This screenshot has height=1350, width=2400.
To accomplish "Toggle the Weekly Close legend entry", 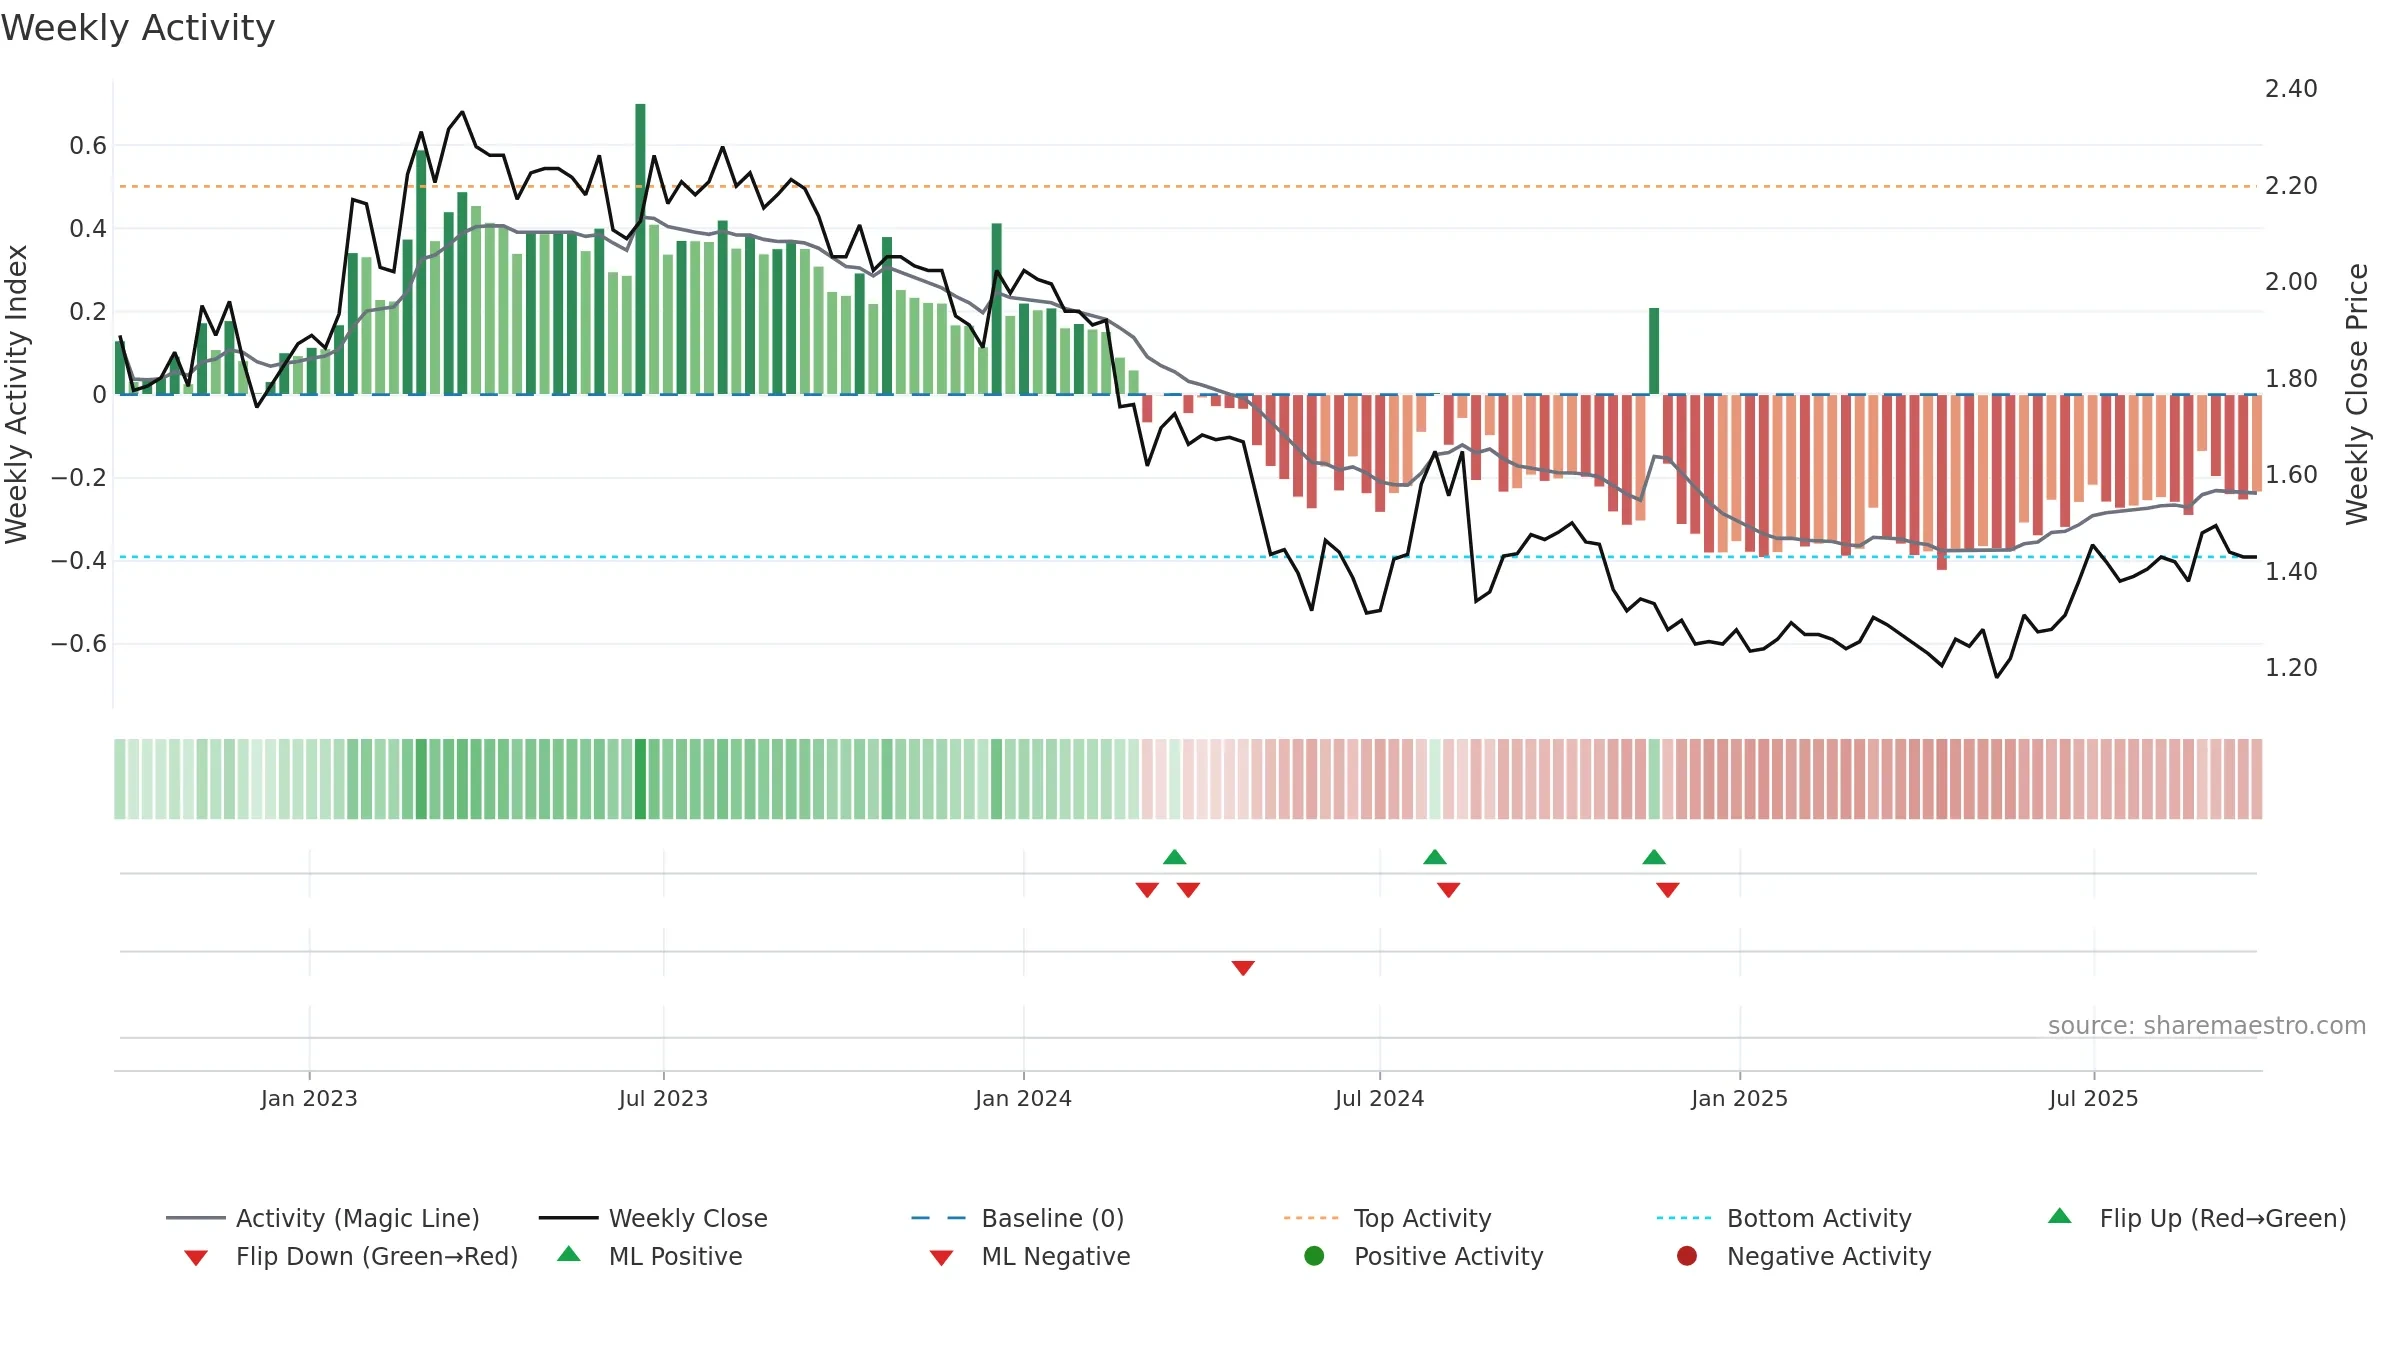I will pos(653,1218).
